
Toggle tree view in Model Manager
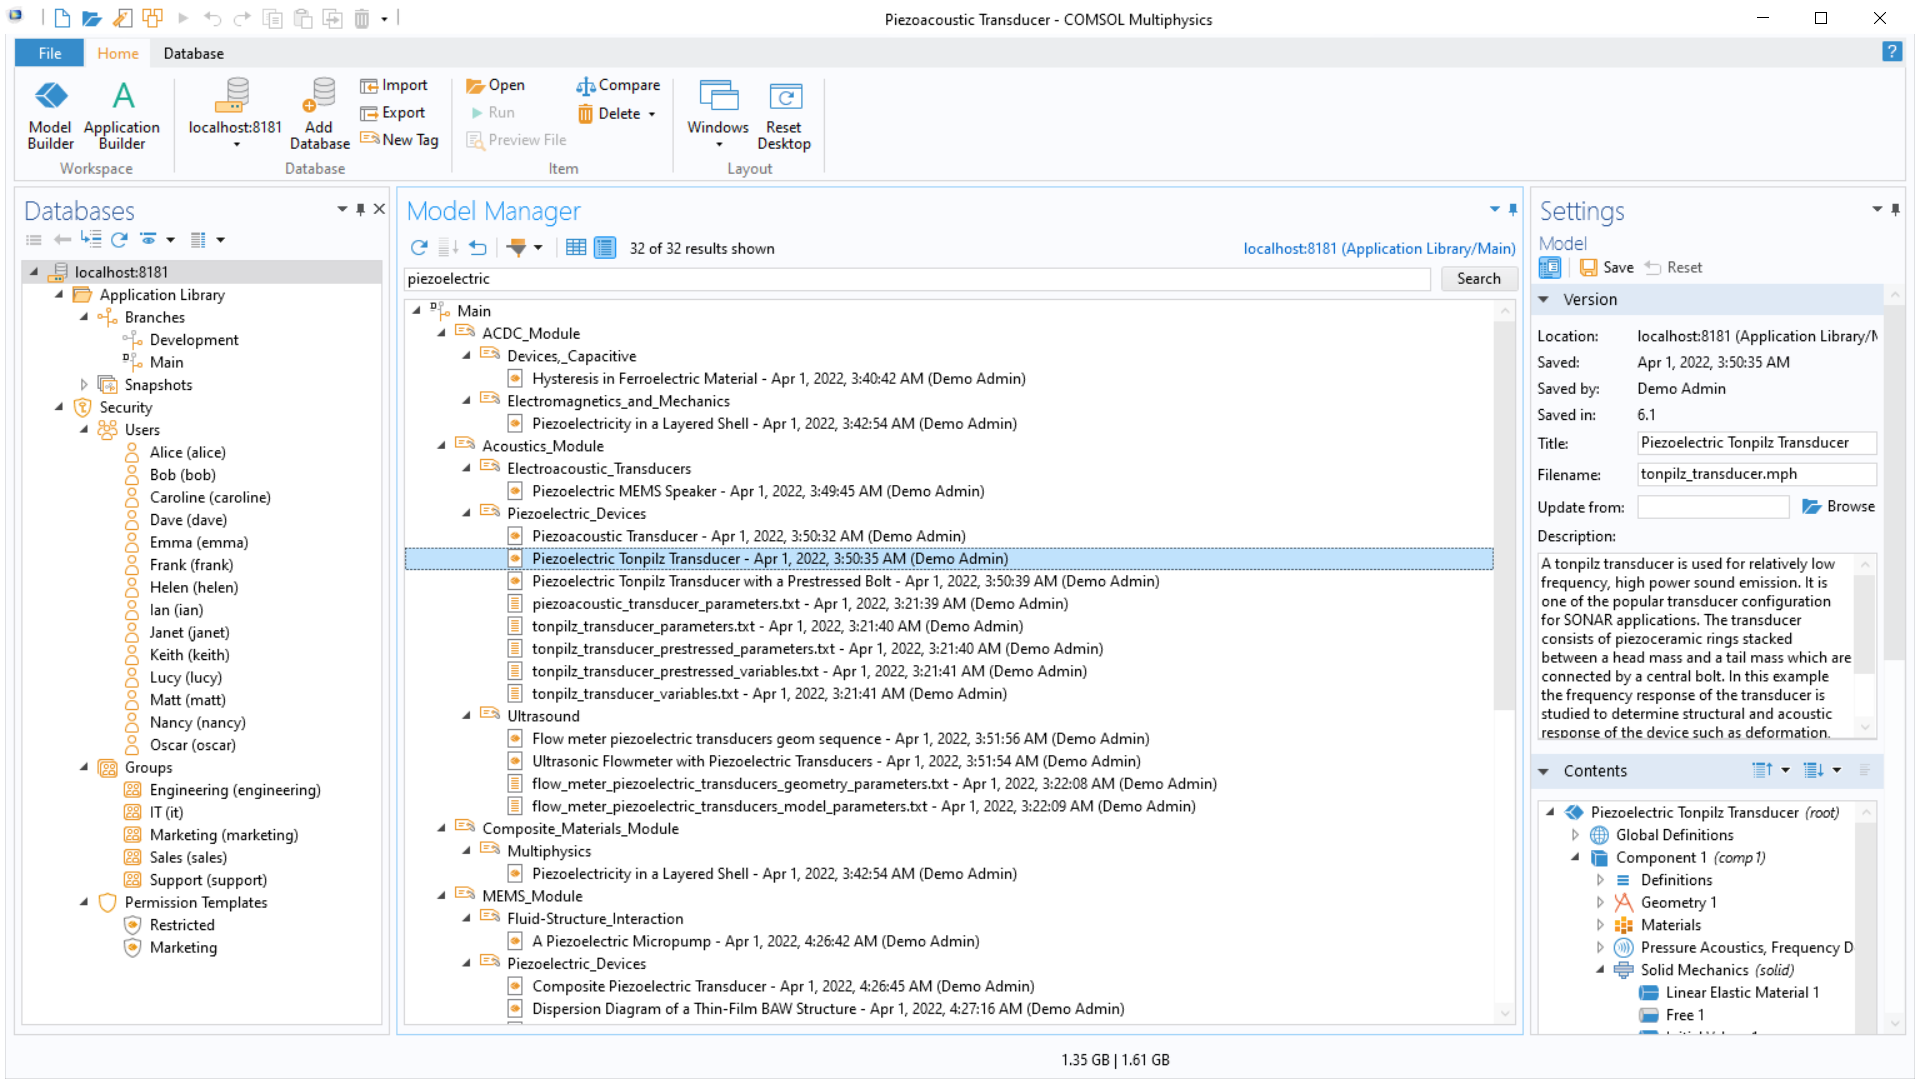[x=605, y=248]
